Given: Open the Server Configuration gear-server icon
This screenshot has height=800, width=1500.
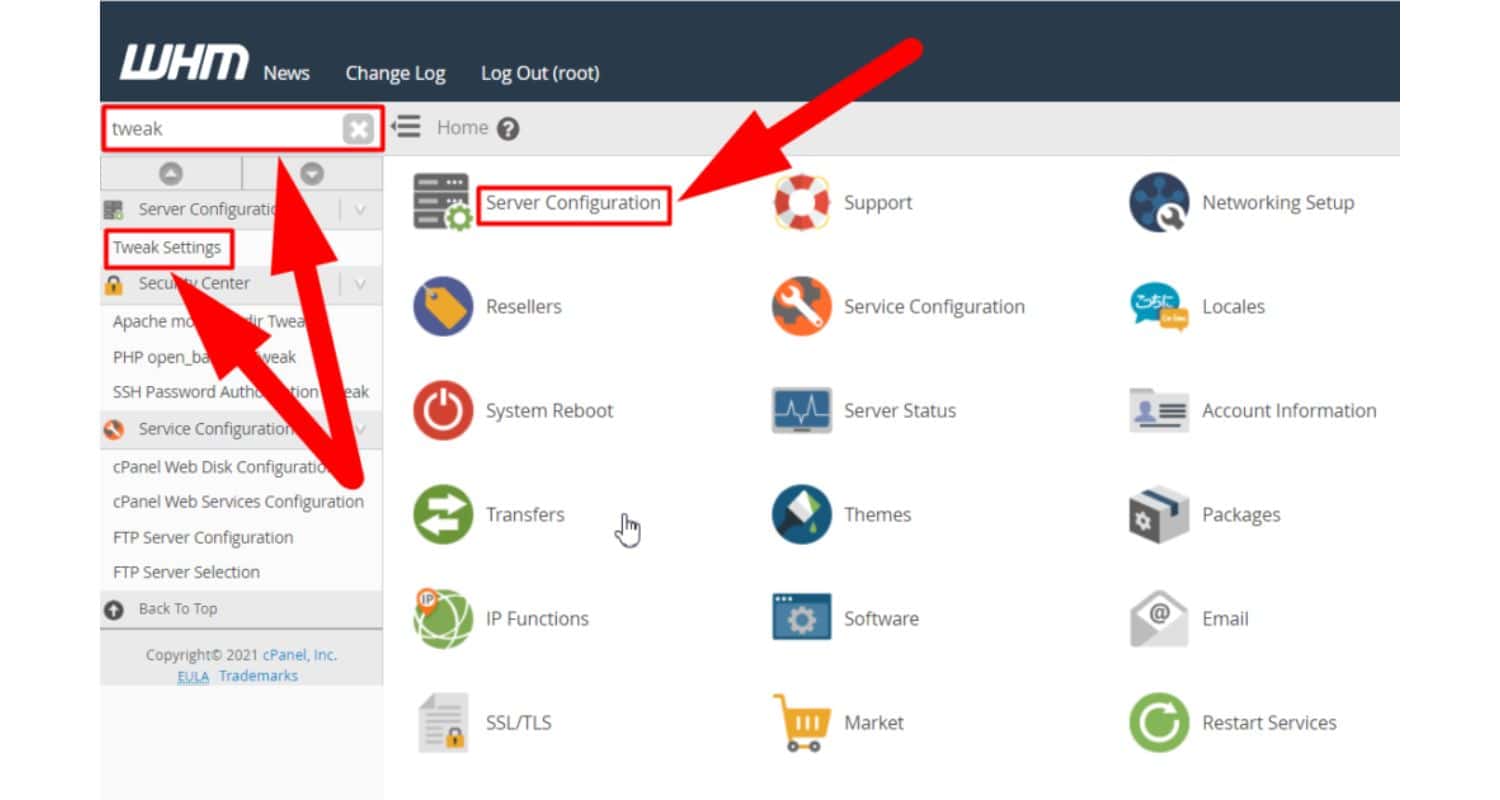Looking at the screenshot, I should (x=443, y=202).
